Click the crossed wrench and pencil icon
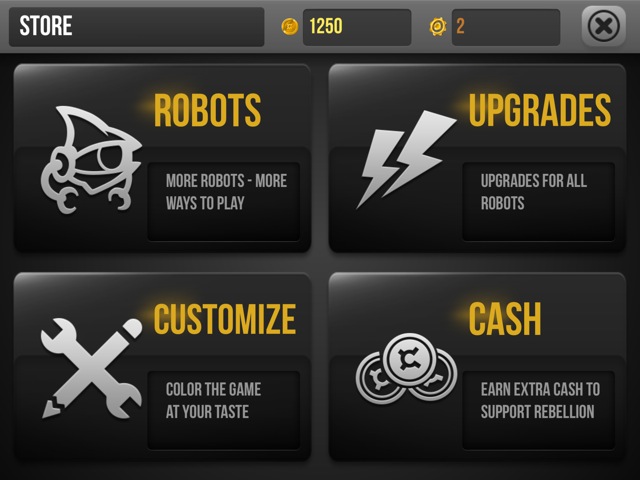 91,369
